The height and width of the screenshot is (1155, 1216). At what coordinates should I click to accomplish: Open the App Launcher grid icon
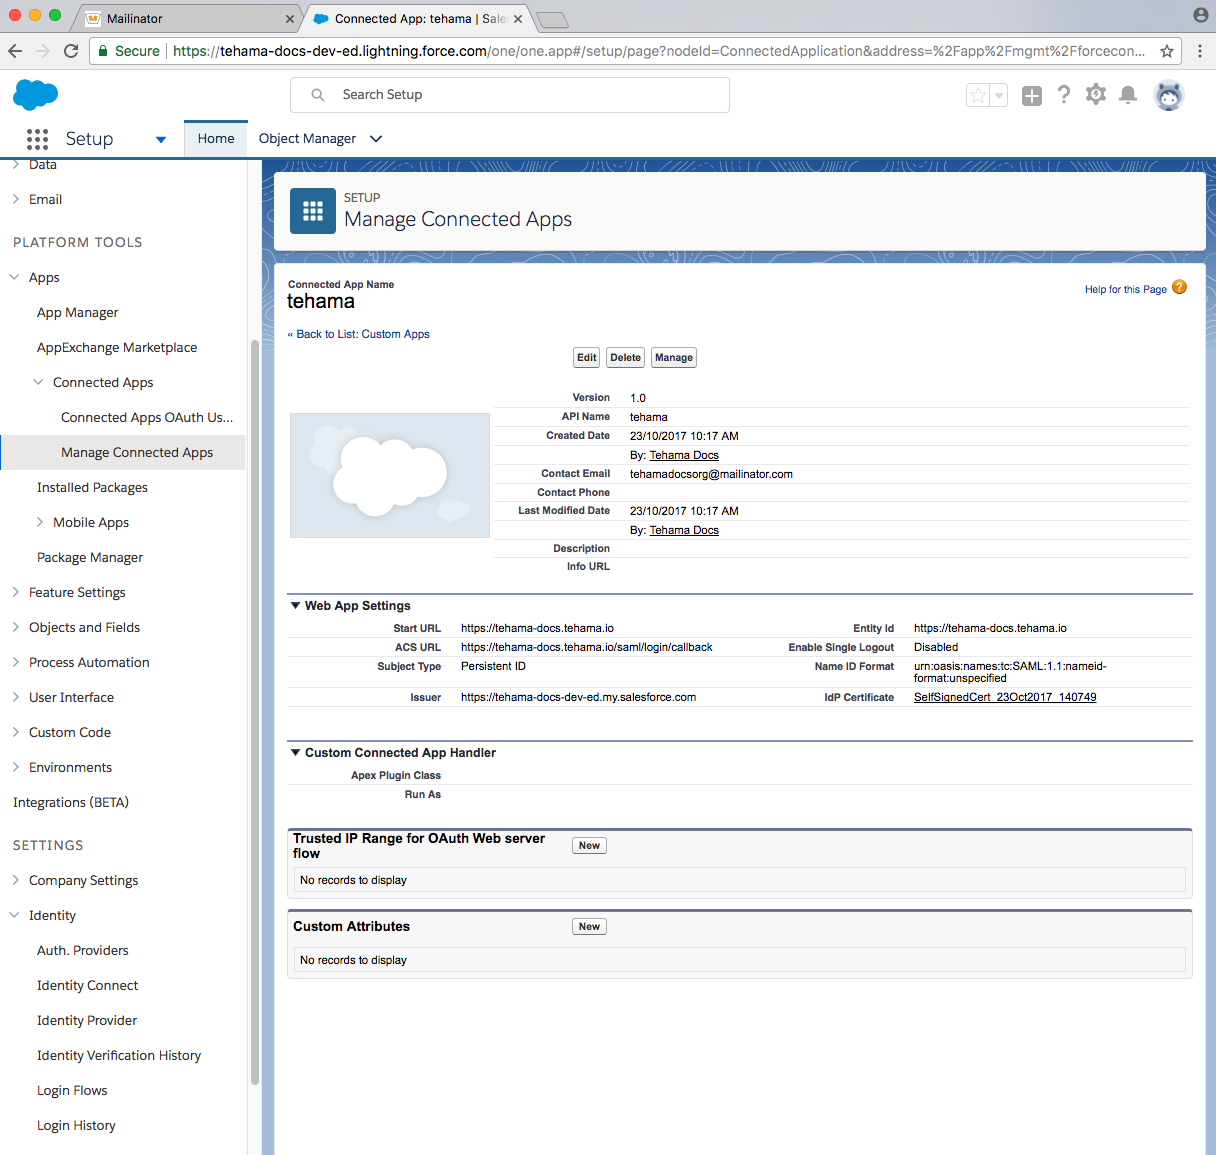(x=37, y=139)
